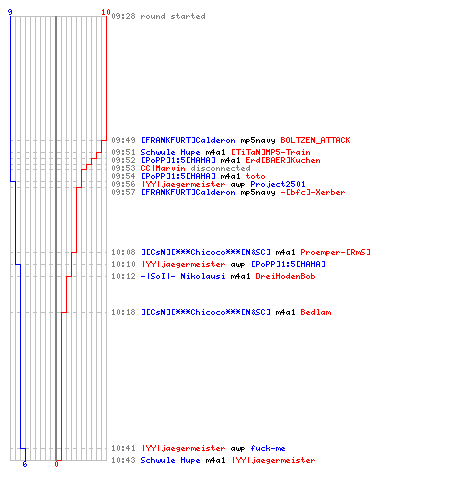This screenshot has width=450, height=500.
Task: Click Schwule Hupe in the 09:51 entry
Action: click(170, 152)
